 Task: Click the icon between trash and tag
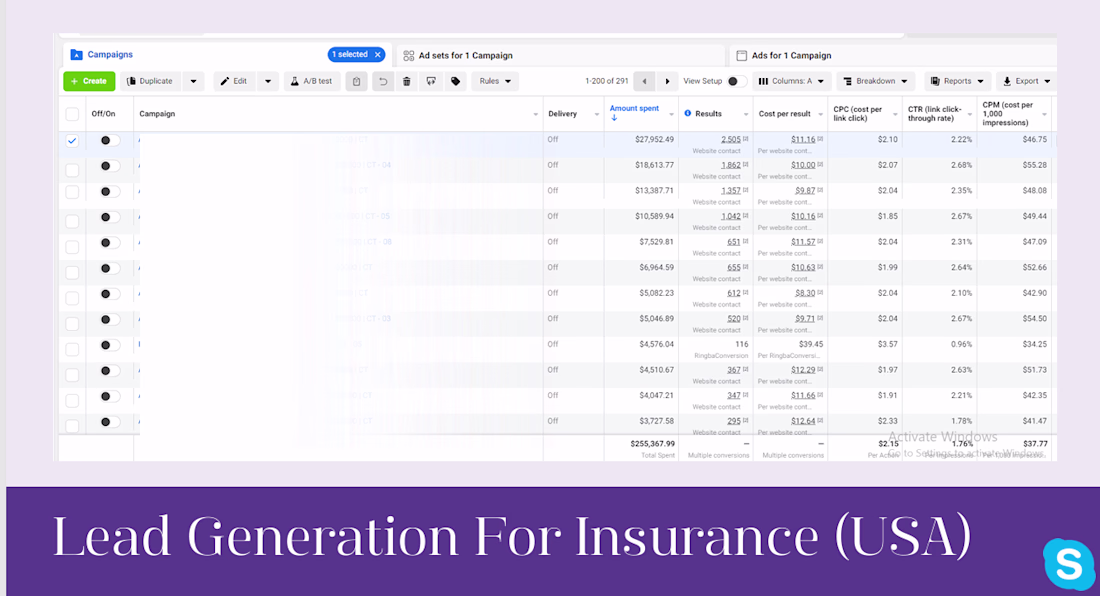point(431,81)
